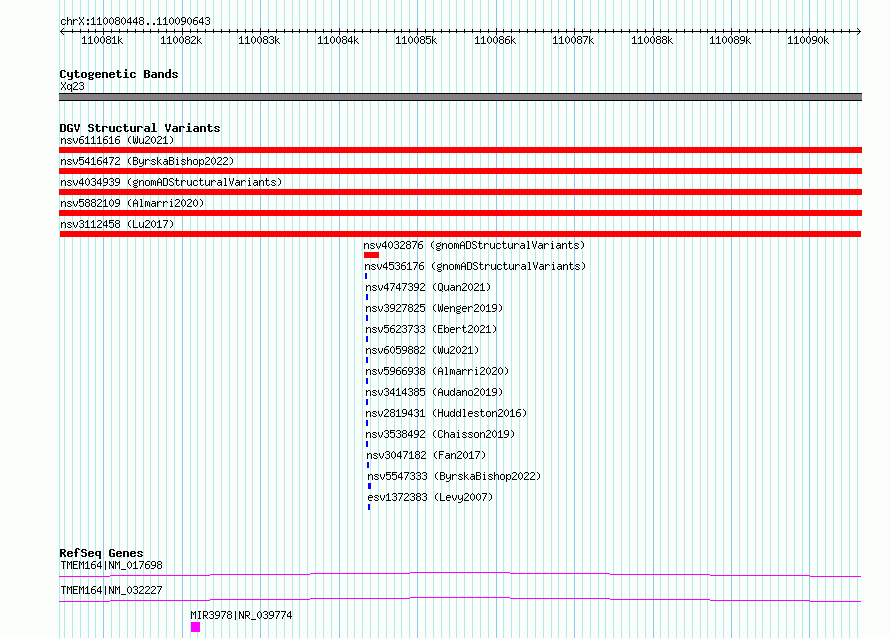Click nsv2819431 (Huddleston2016) label
Viewport: 890px width, 638px height.
446,413
